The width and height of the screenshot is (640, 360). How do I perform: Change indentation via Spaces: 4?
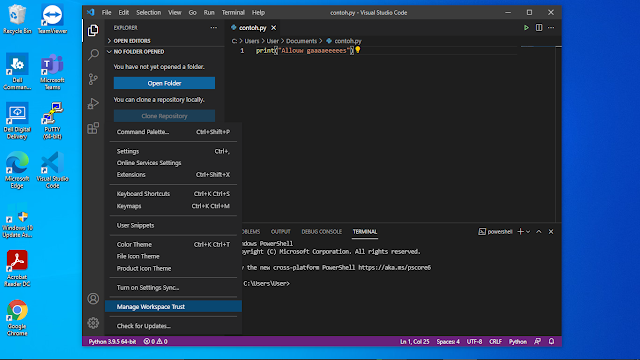448,341
